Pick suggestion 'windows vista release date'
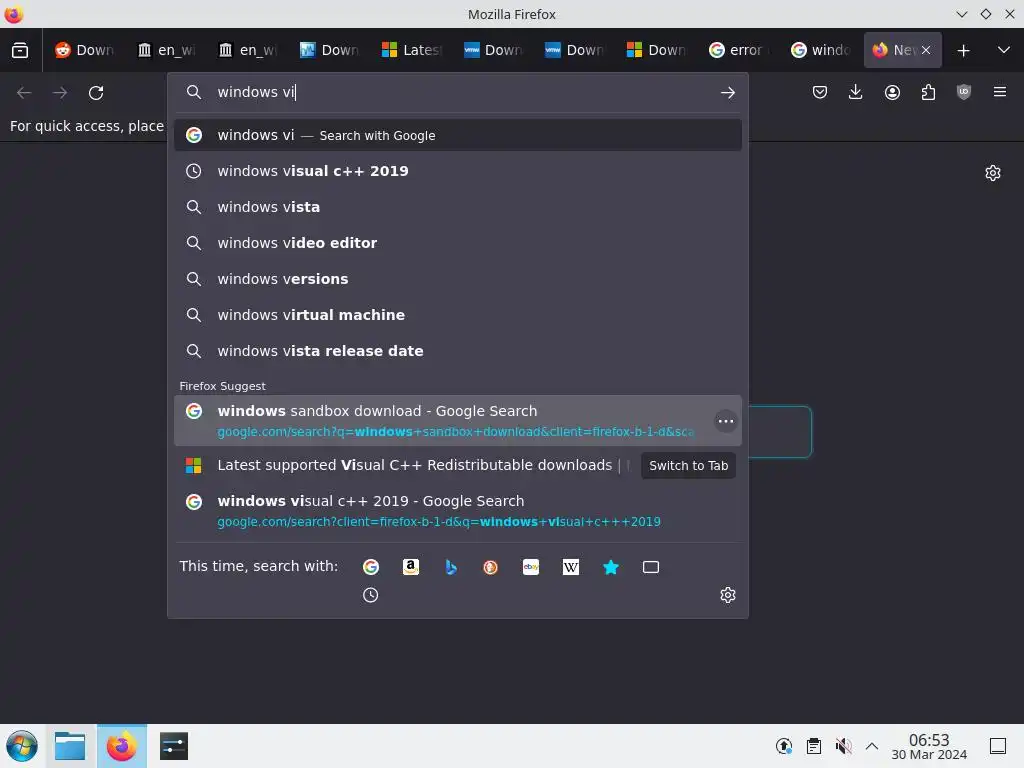The height and width of the screenshot is (768, 1024). (x=458, y=351)
